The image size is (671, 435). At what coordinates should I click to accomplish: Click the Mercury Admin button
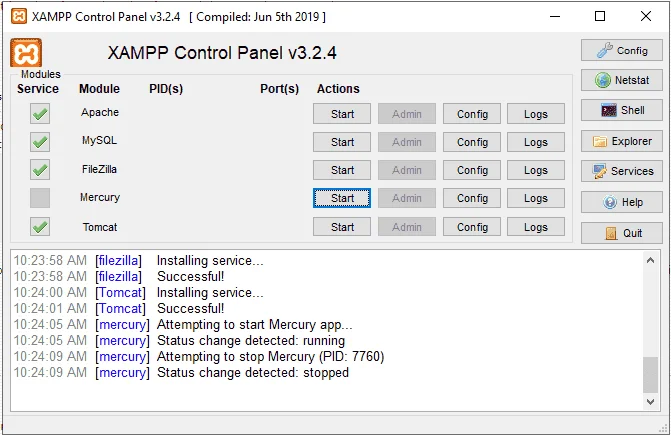(407, 198)
